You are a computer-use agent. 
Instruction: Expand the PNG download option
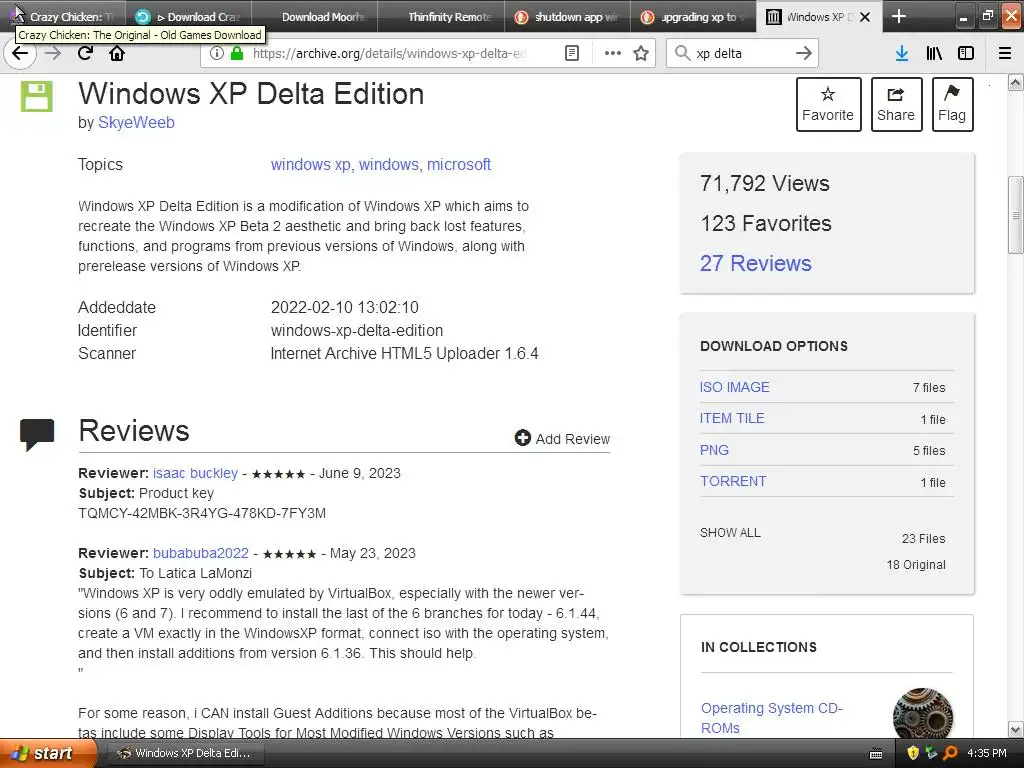click(x=714, y=450)
